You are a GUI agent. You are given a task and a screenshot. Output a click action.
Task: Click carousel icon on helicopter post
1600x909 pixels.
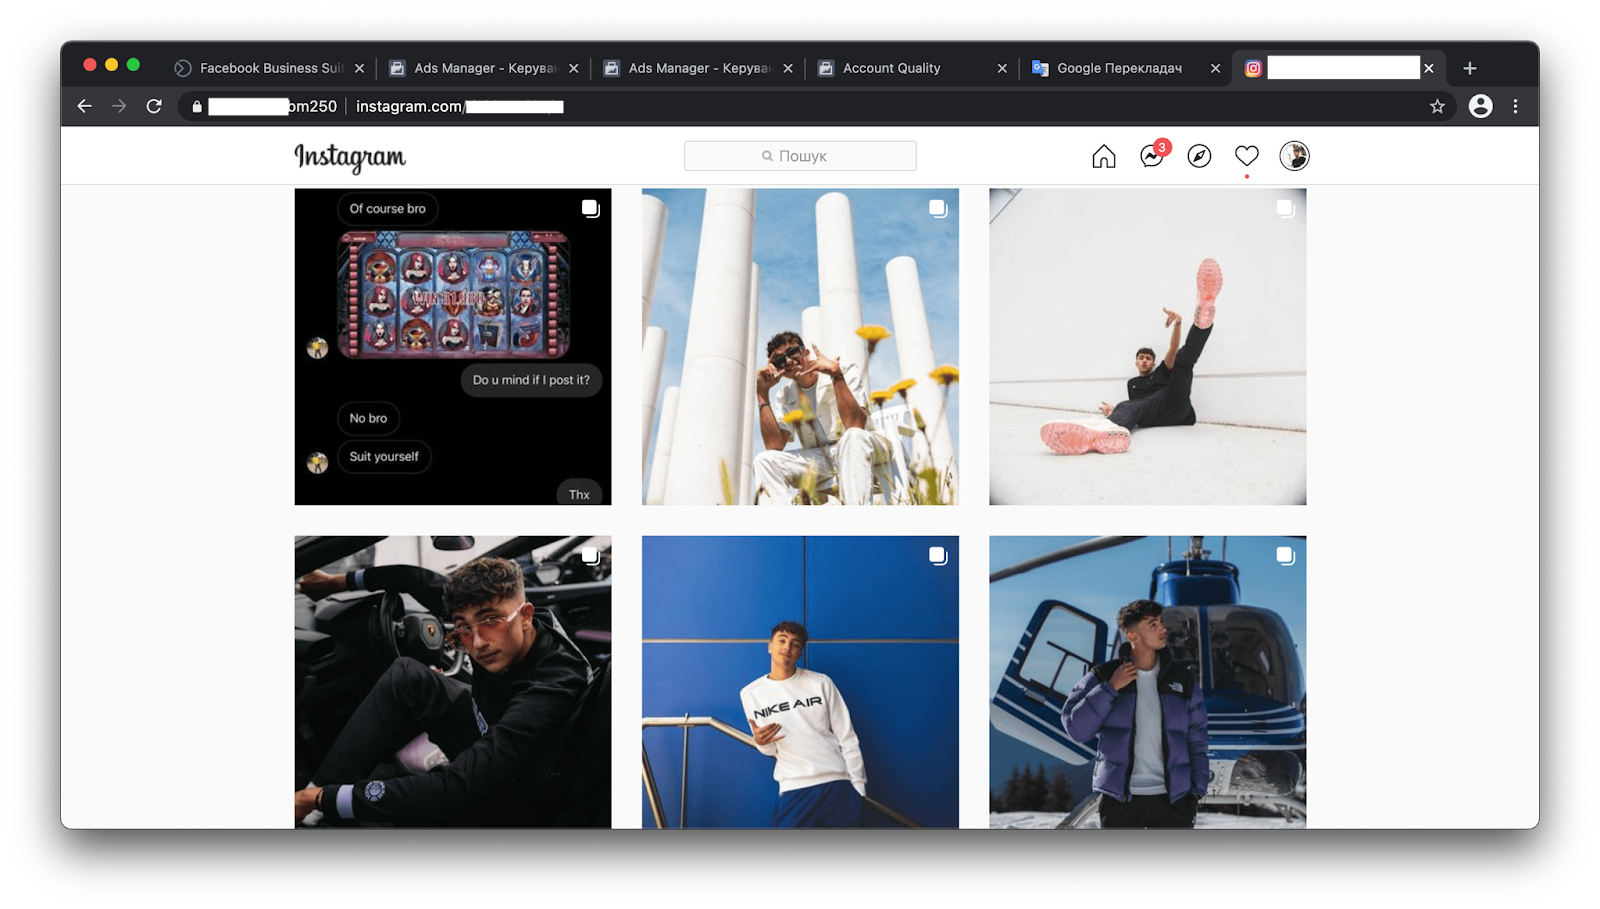point(1286,555)
